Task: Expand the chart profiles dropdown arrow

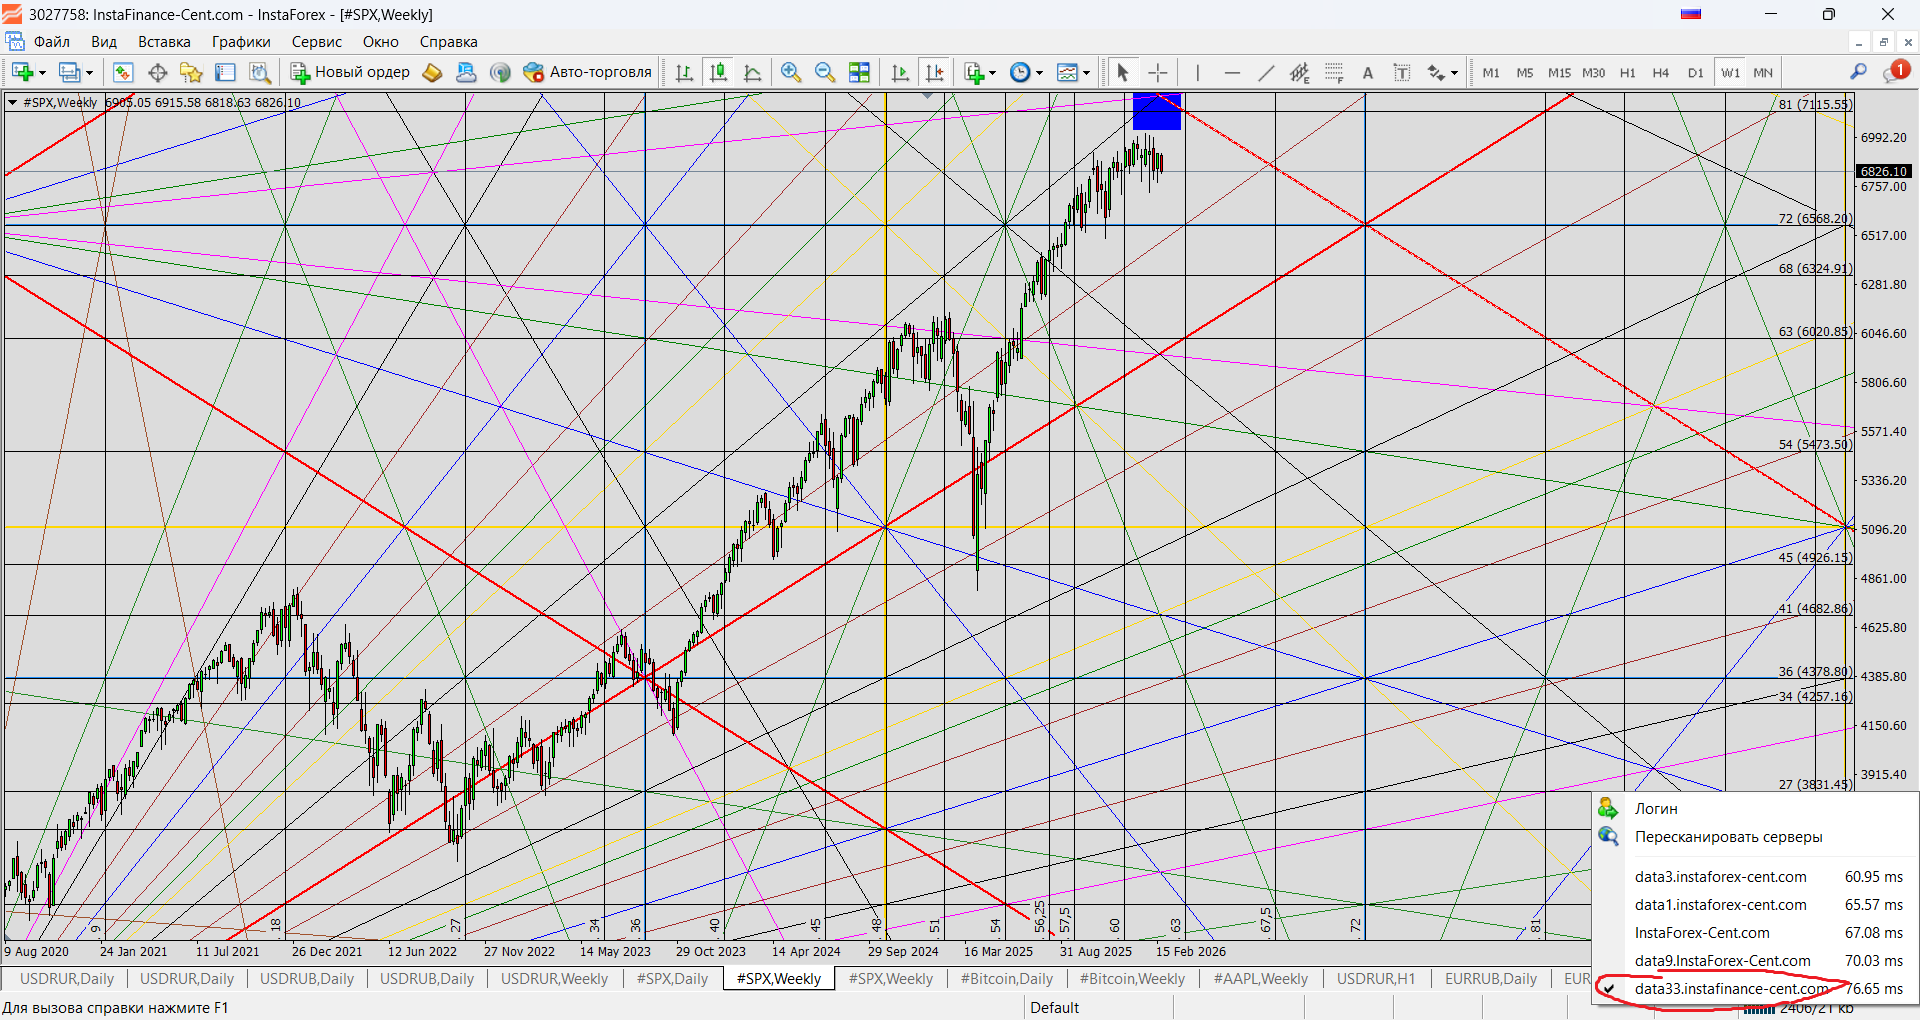Action: [x=89, y=73]
